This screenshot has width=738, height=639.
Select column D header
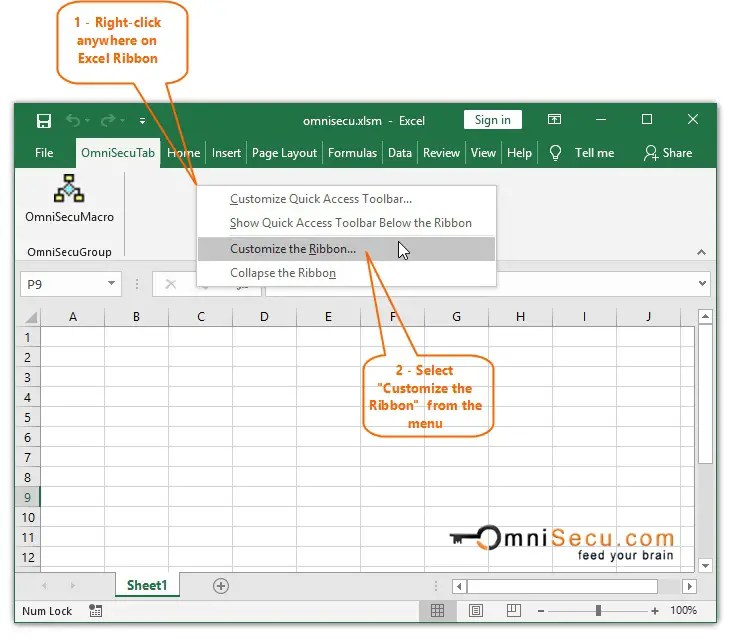(x=264, y=317)
